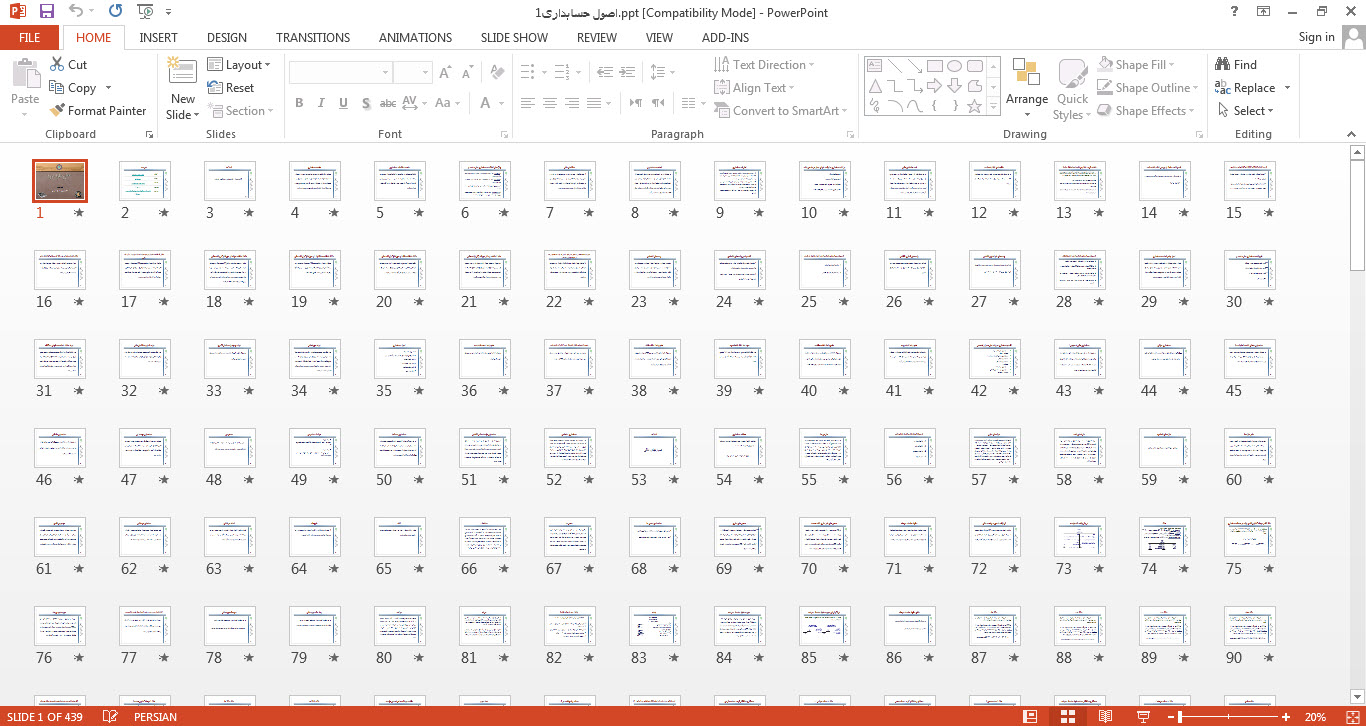Viewport: 1366px width, 726px height.
Task: Switch to Normal view in status bar
Action: pos(1031,716)
